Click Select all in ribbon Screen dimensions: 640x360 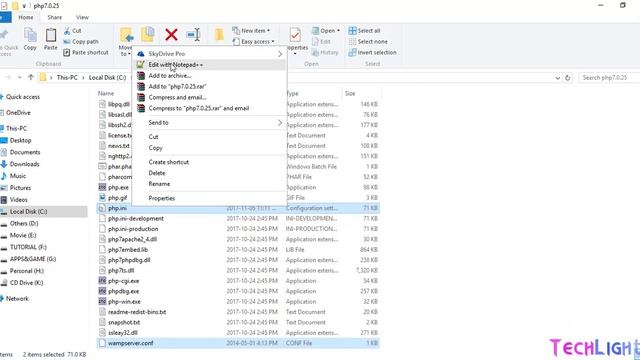[364, 31]
